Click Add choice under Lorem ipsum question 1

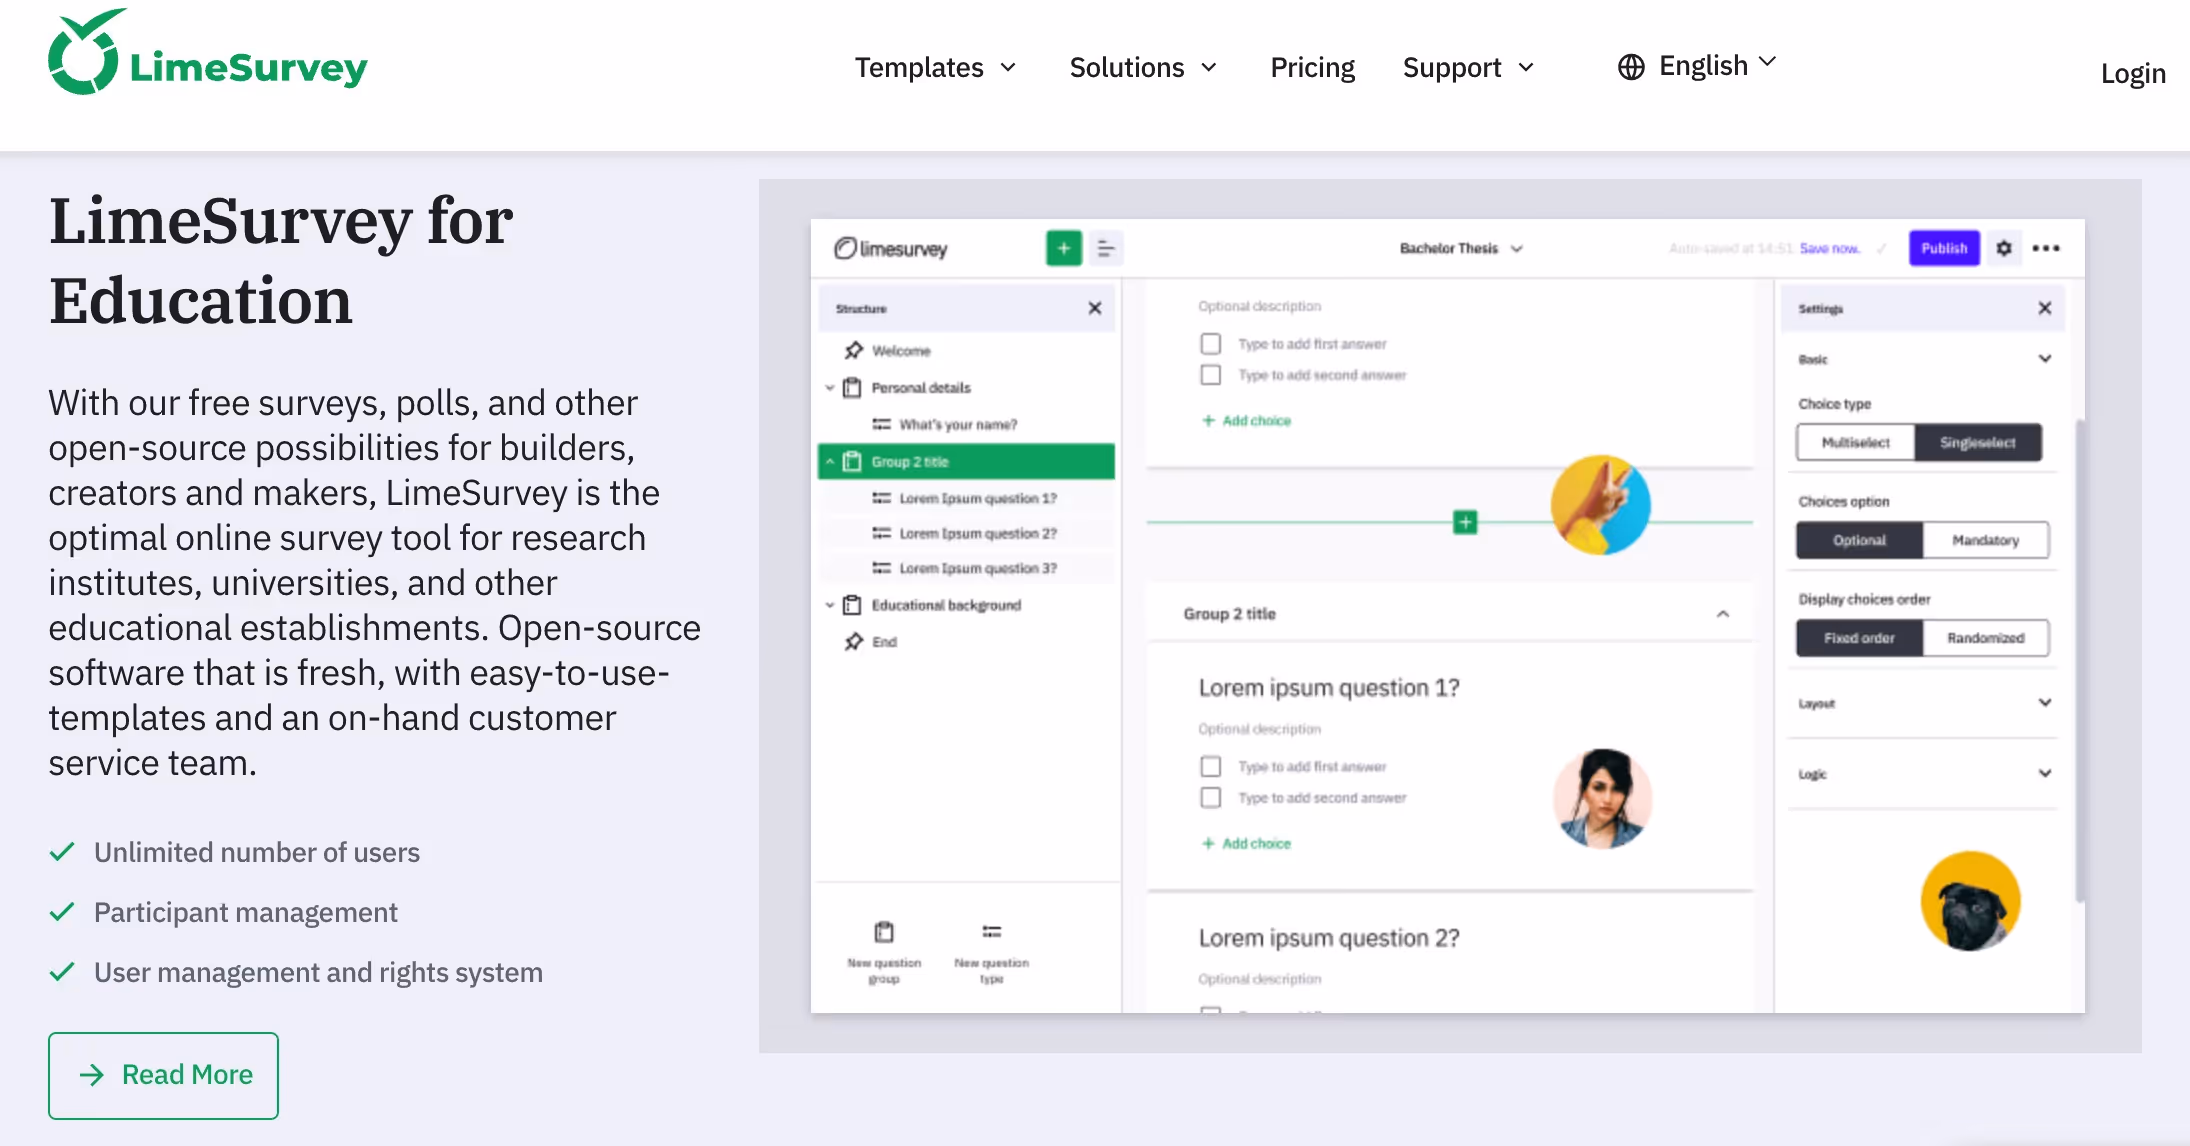1246,843
